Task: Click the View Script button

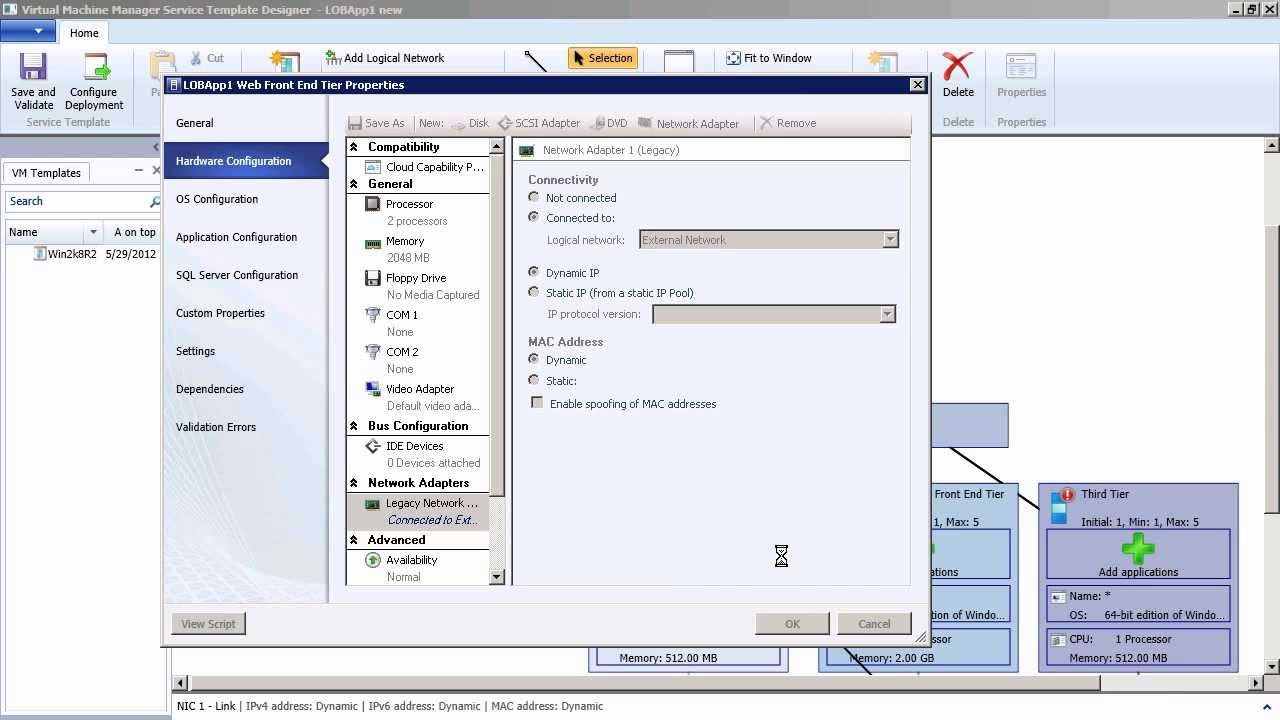Action: (x=208, y=624)
